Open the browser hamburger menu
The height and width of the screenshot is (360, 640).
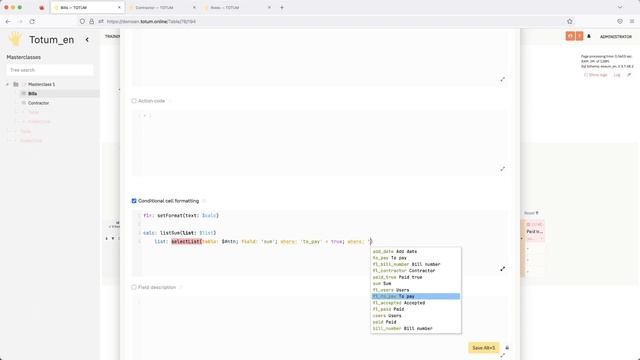pos(632,21)
